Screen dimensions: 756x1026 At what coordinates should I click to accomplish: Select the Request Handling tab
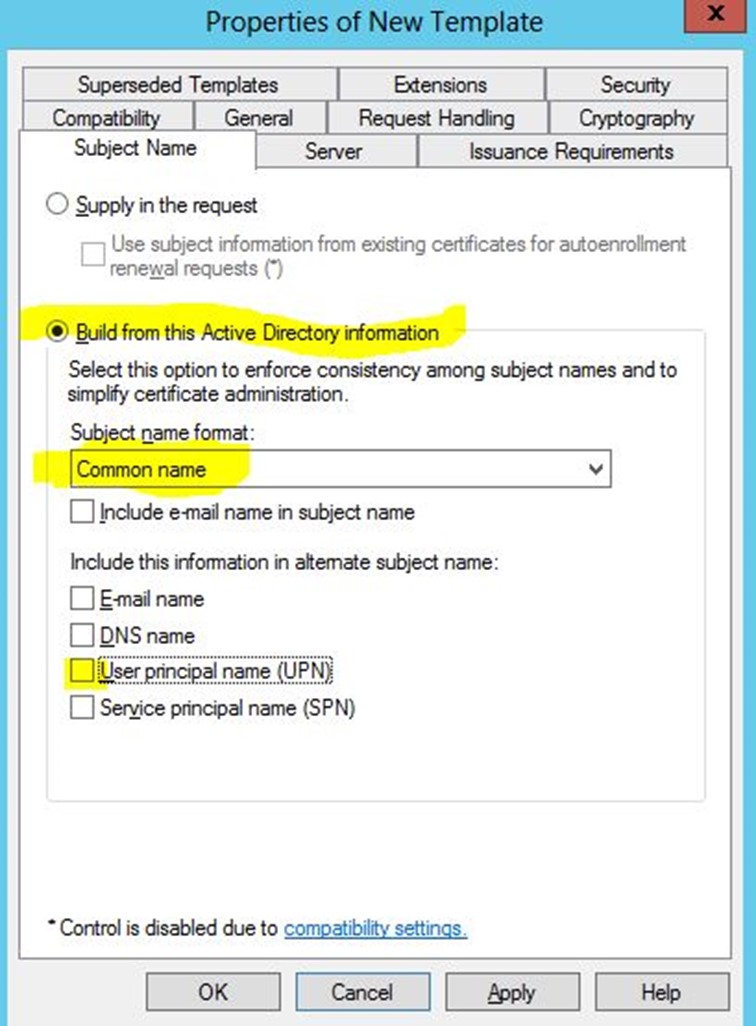pyautogui.click(x=437, y=118)
